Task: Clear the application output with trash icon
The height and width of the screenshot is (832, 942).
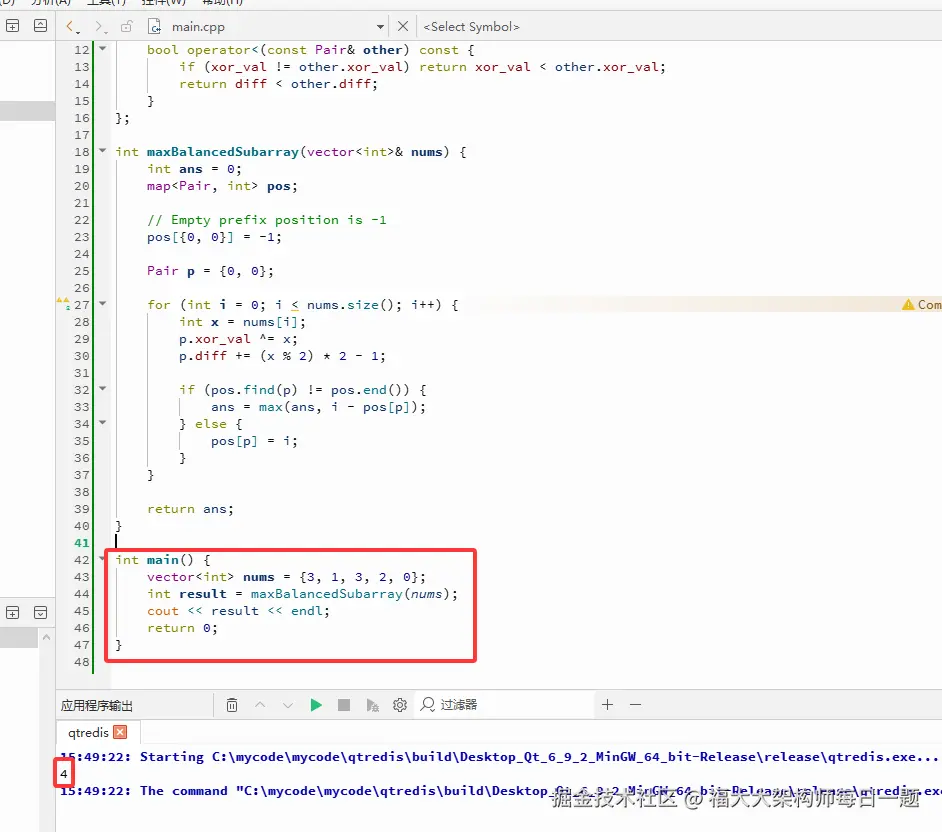Action: (x=232, y=705)
